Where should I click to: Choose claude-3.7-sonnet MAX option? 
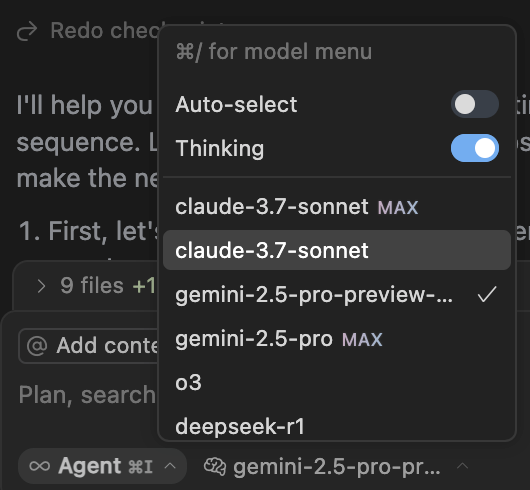pos(337,206)
